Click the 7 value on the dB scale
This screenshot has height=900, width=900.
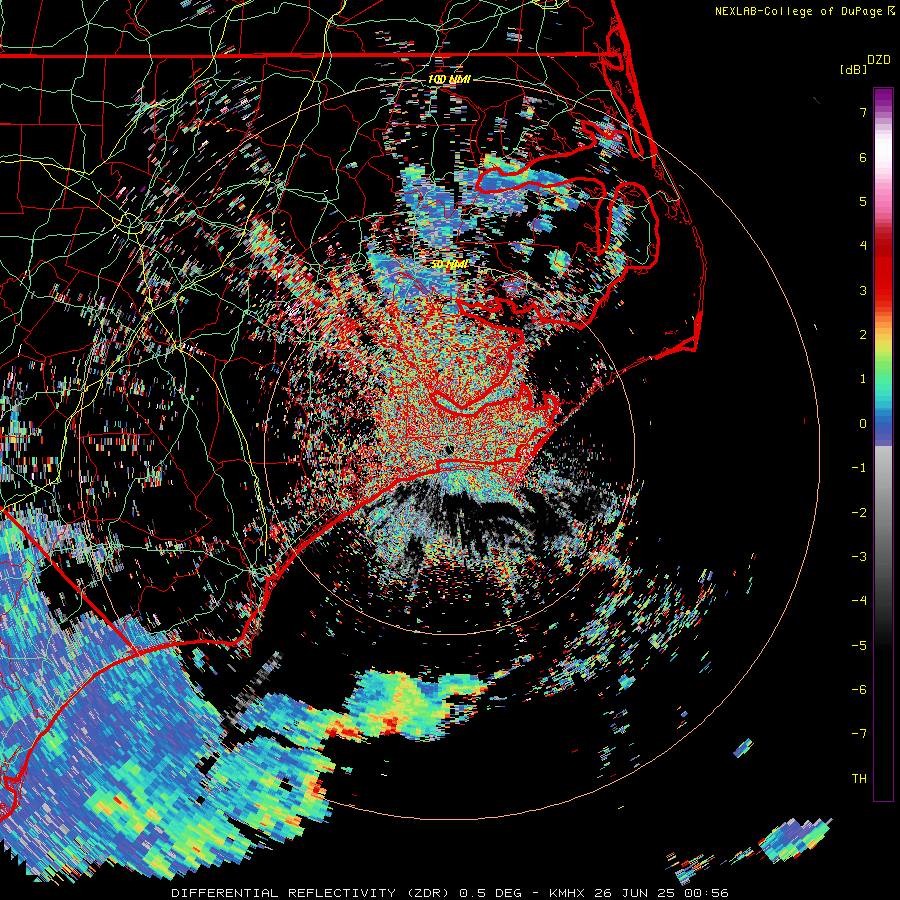pos(863,112)
